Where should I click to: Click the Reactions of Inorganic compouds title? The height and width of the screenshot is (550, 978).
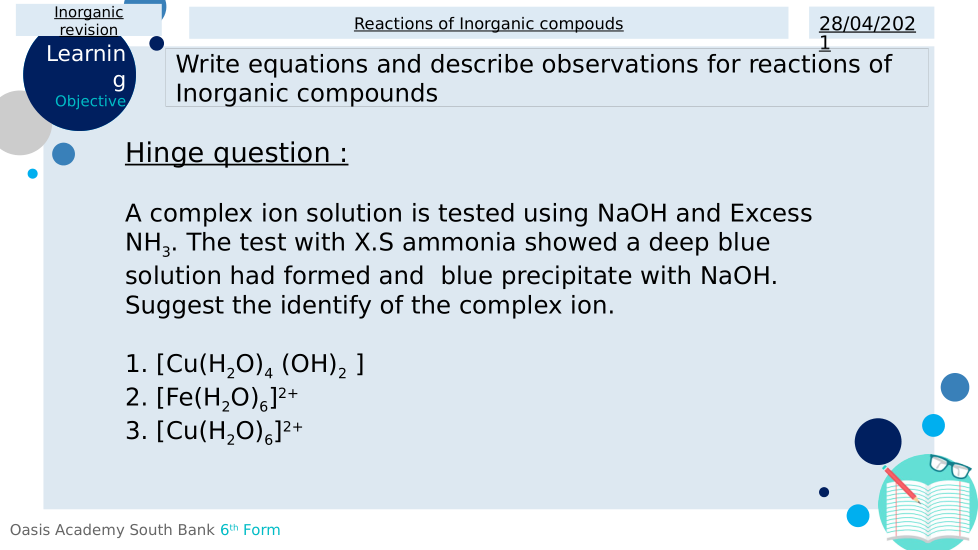click(x=488, y=24)
